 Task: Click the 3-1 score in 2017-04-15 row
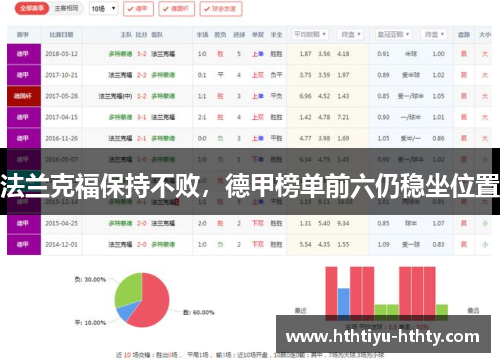pyautogui.click(x=142, y=117)
